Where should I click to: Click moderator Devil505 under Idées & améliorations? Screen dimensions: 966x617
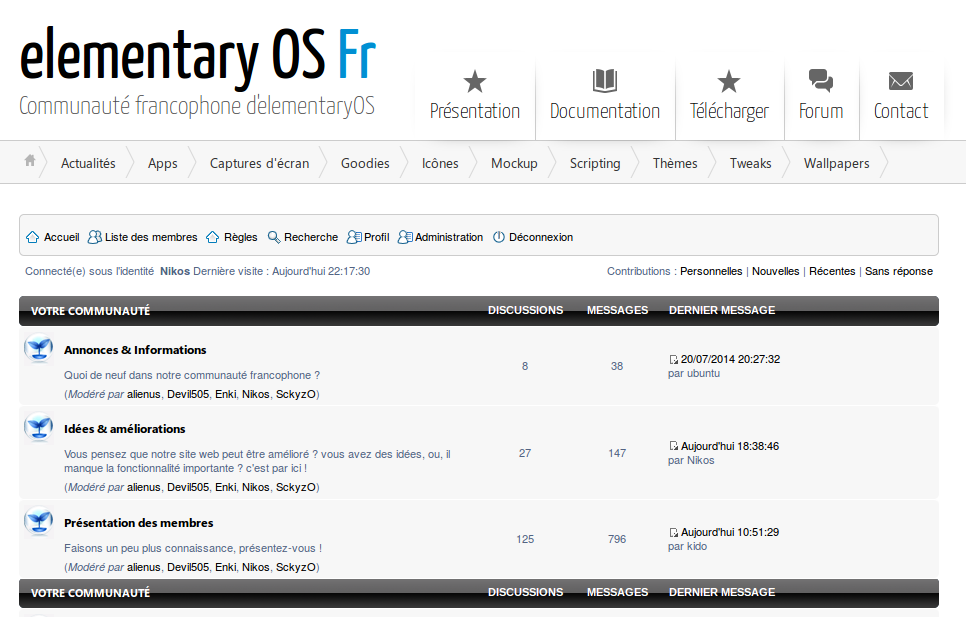(x=188, y=487)
